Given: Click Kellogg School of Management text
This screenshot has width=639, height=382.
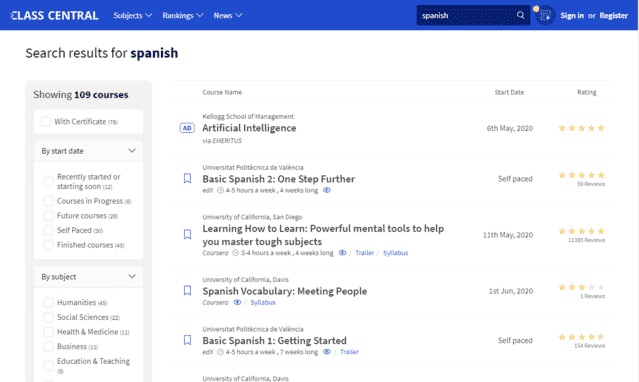Looking at the screenshot, I should [248, 116].
